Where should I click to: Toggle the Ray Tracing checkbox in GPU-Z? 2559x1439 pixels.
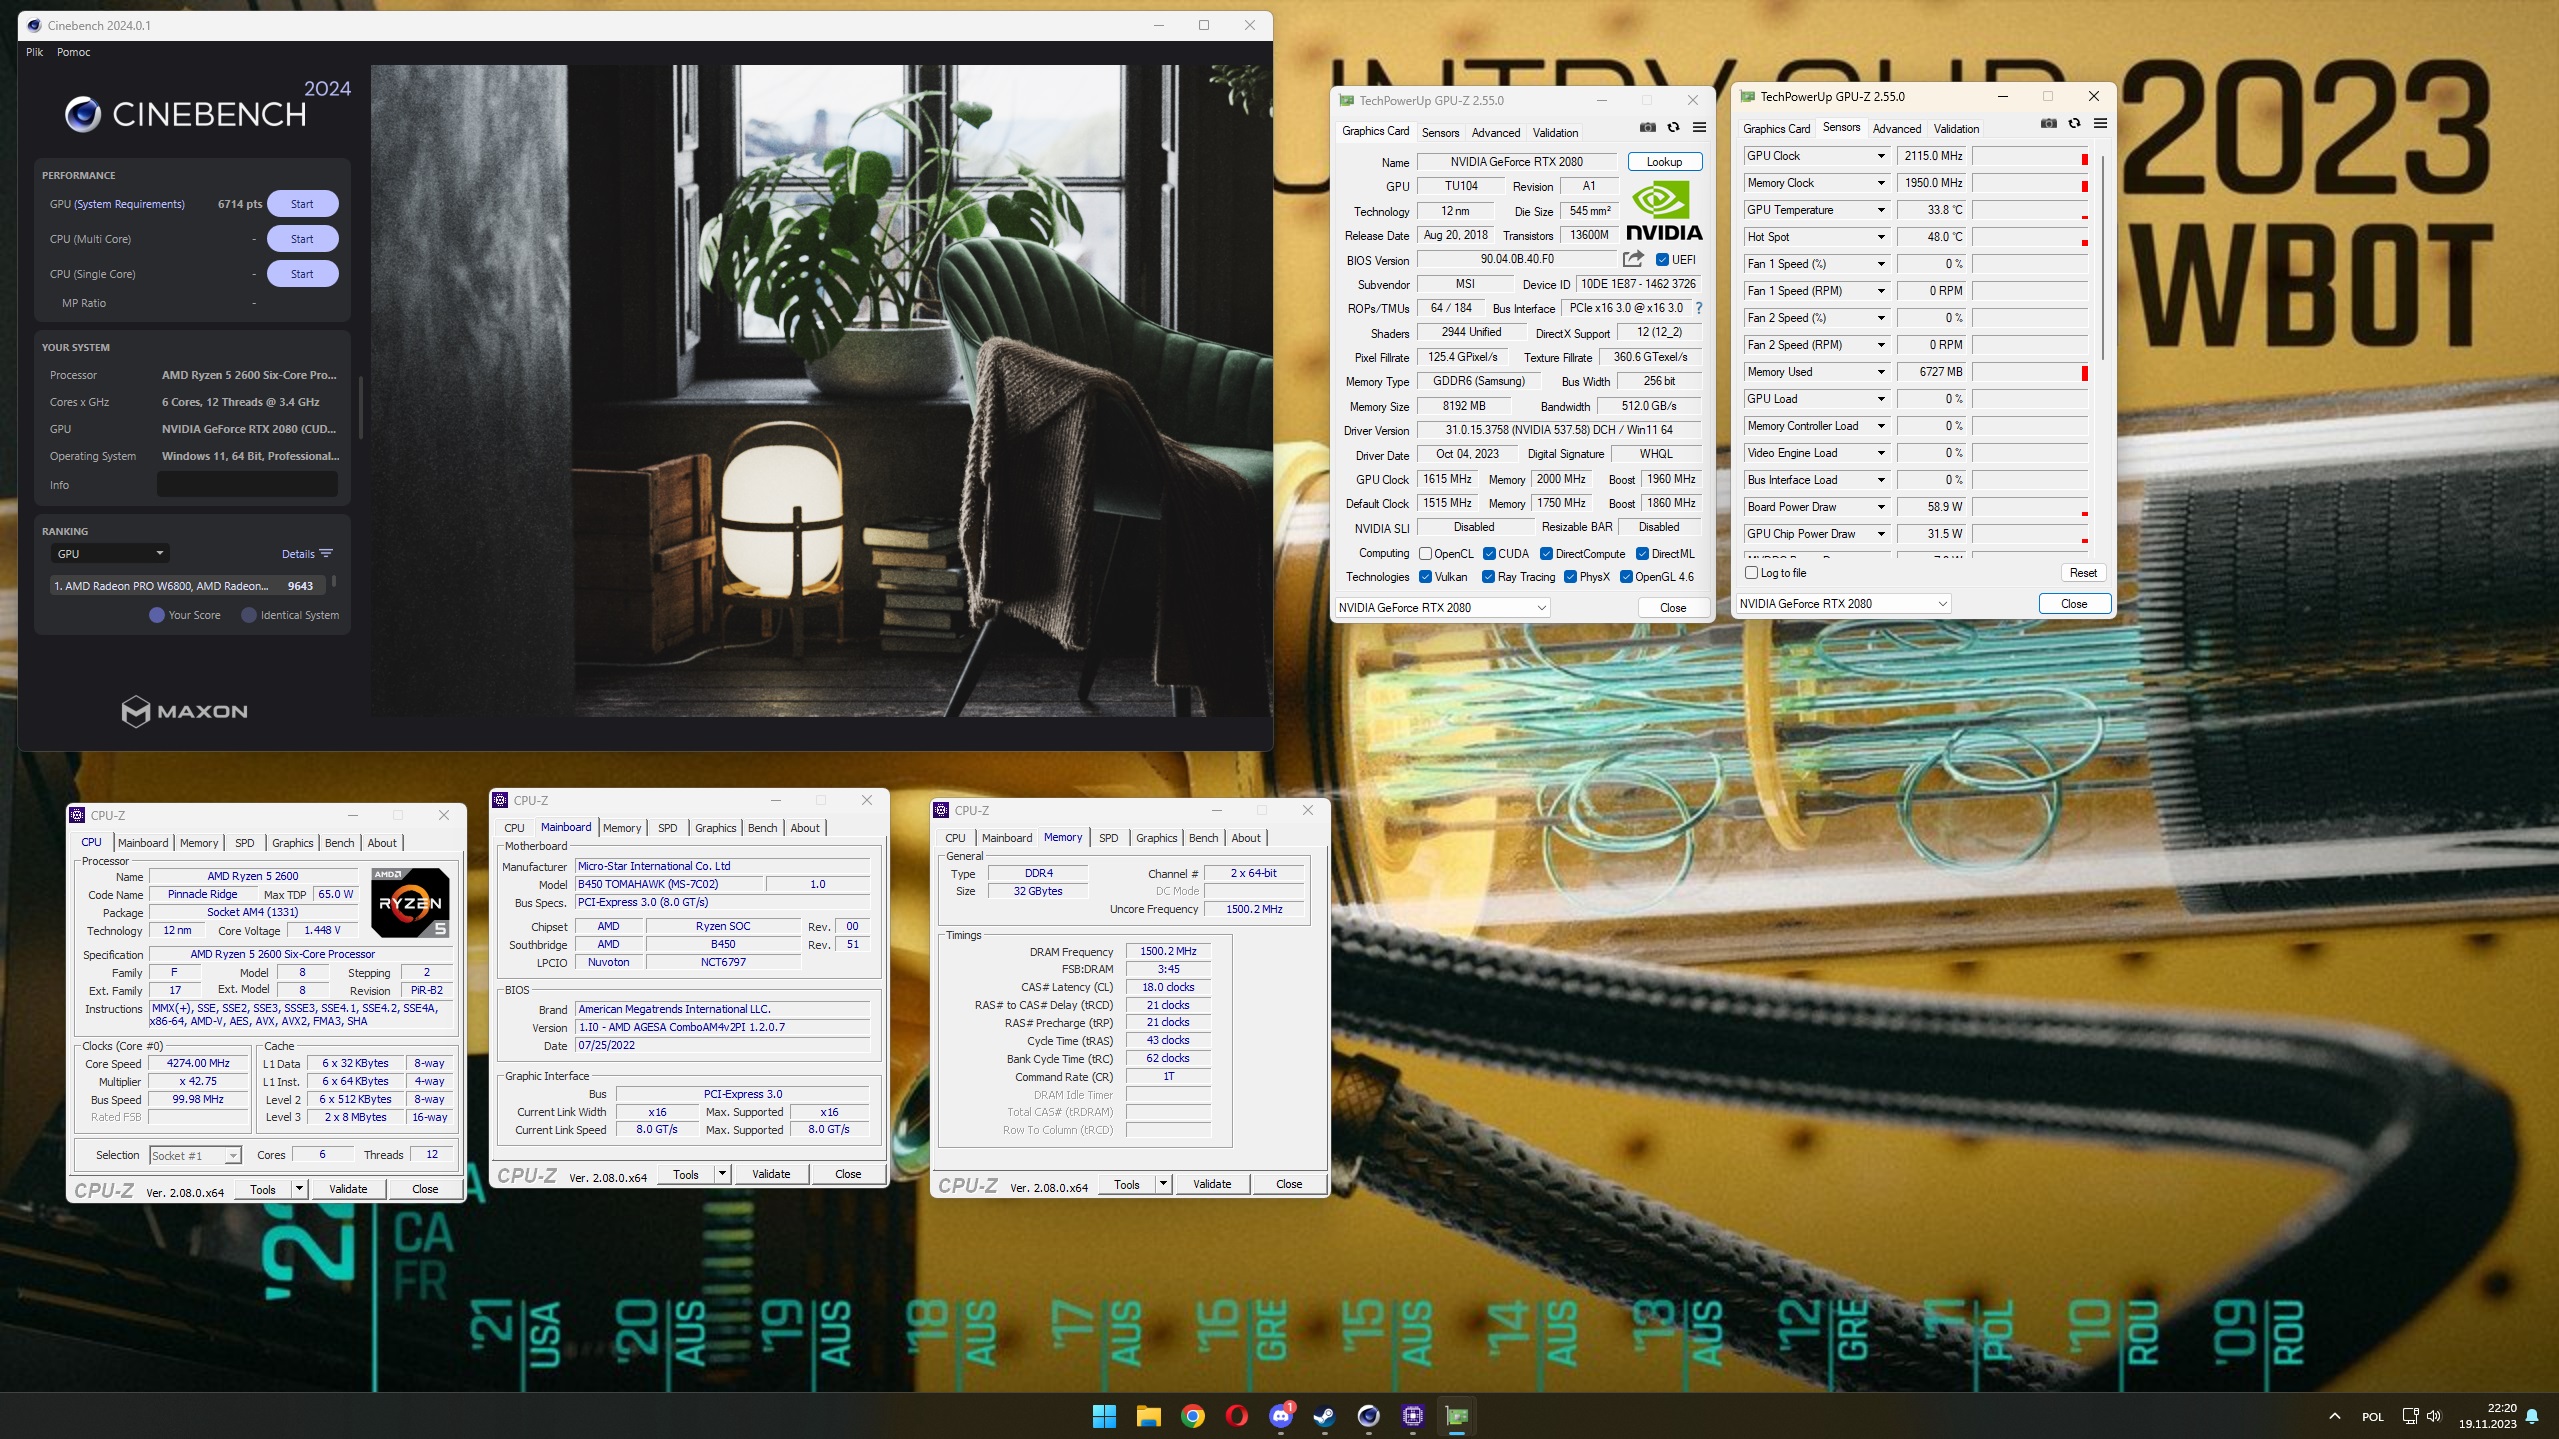[x=1488, y=577]
